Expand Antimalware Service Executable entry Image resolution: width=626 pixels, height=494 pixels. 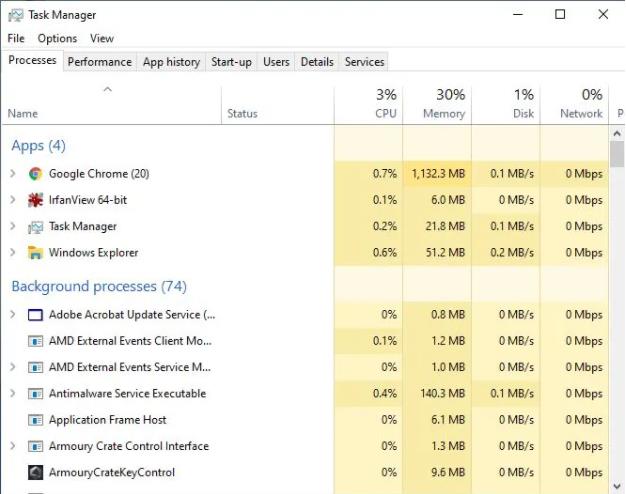13,393
